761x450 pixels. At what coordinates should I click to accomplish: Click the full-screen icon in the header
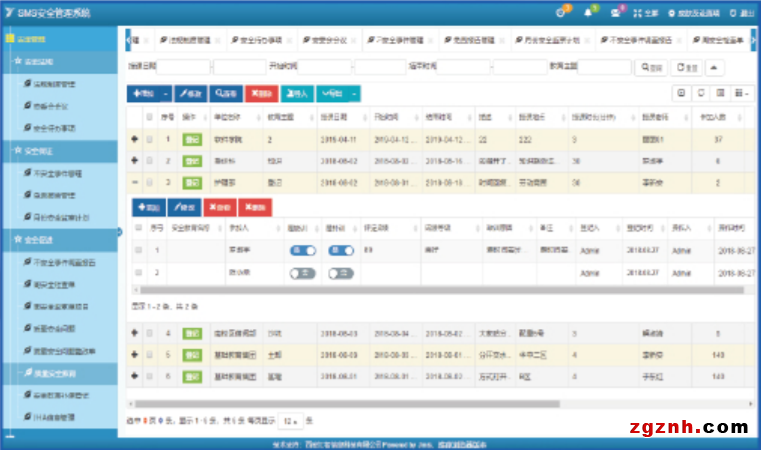(640, 12)
